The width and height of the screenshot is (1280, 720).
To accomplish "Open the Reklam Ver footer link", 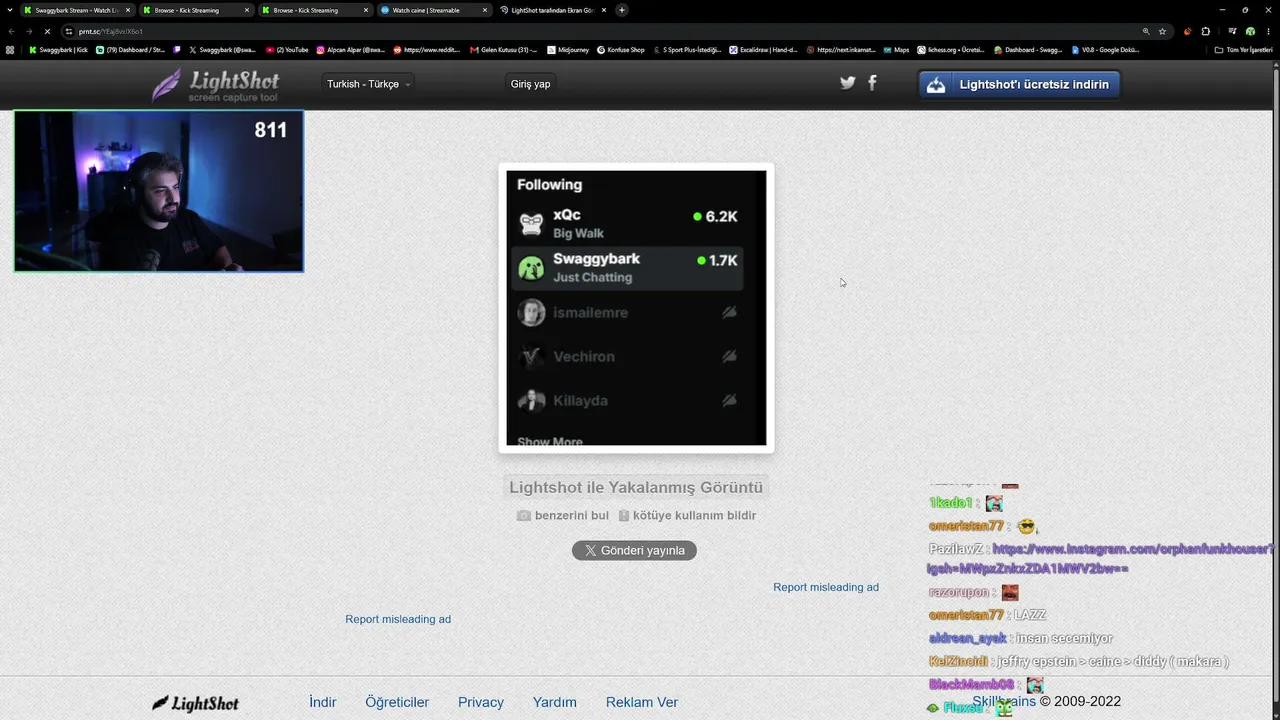I will click(642, 702).
